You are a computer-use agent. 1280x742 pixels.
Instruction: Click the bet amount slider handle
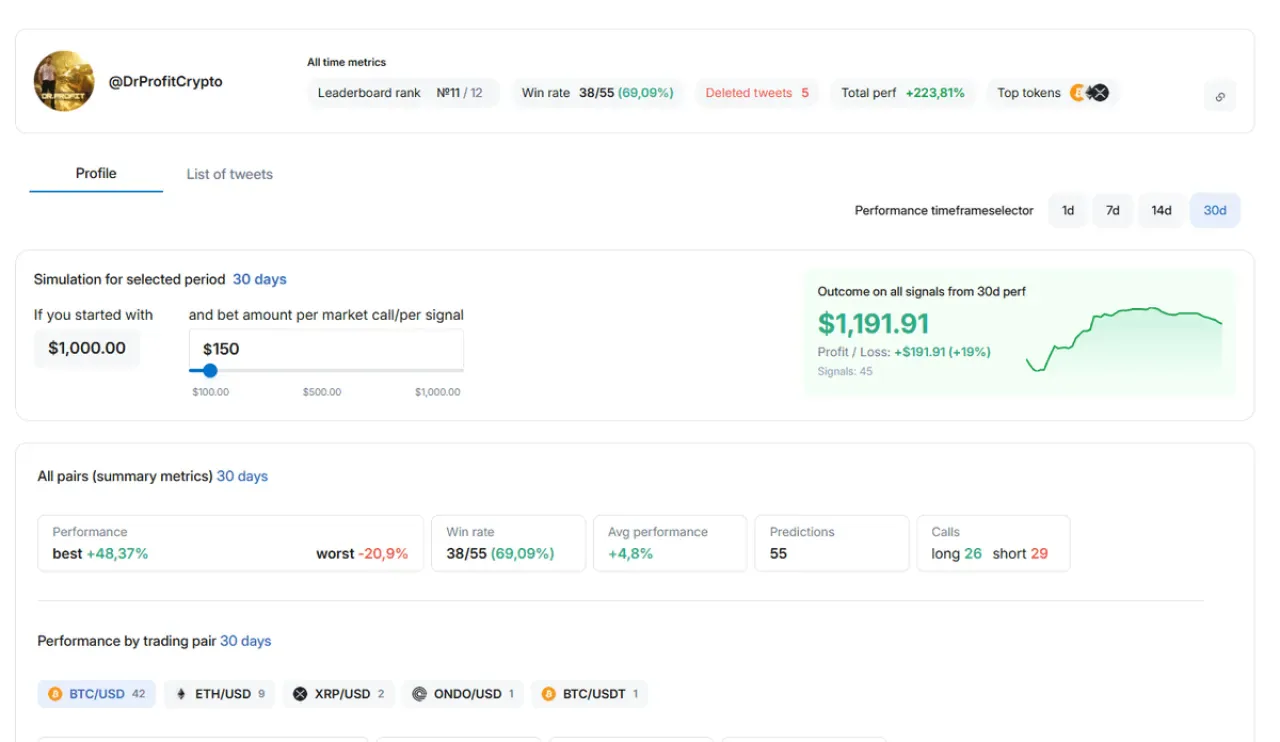pos(210,370)
